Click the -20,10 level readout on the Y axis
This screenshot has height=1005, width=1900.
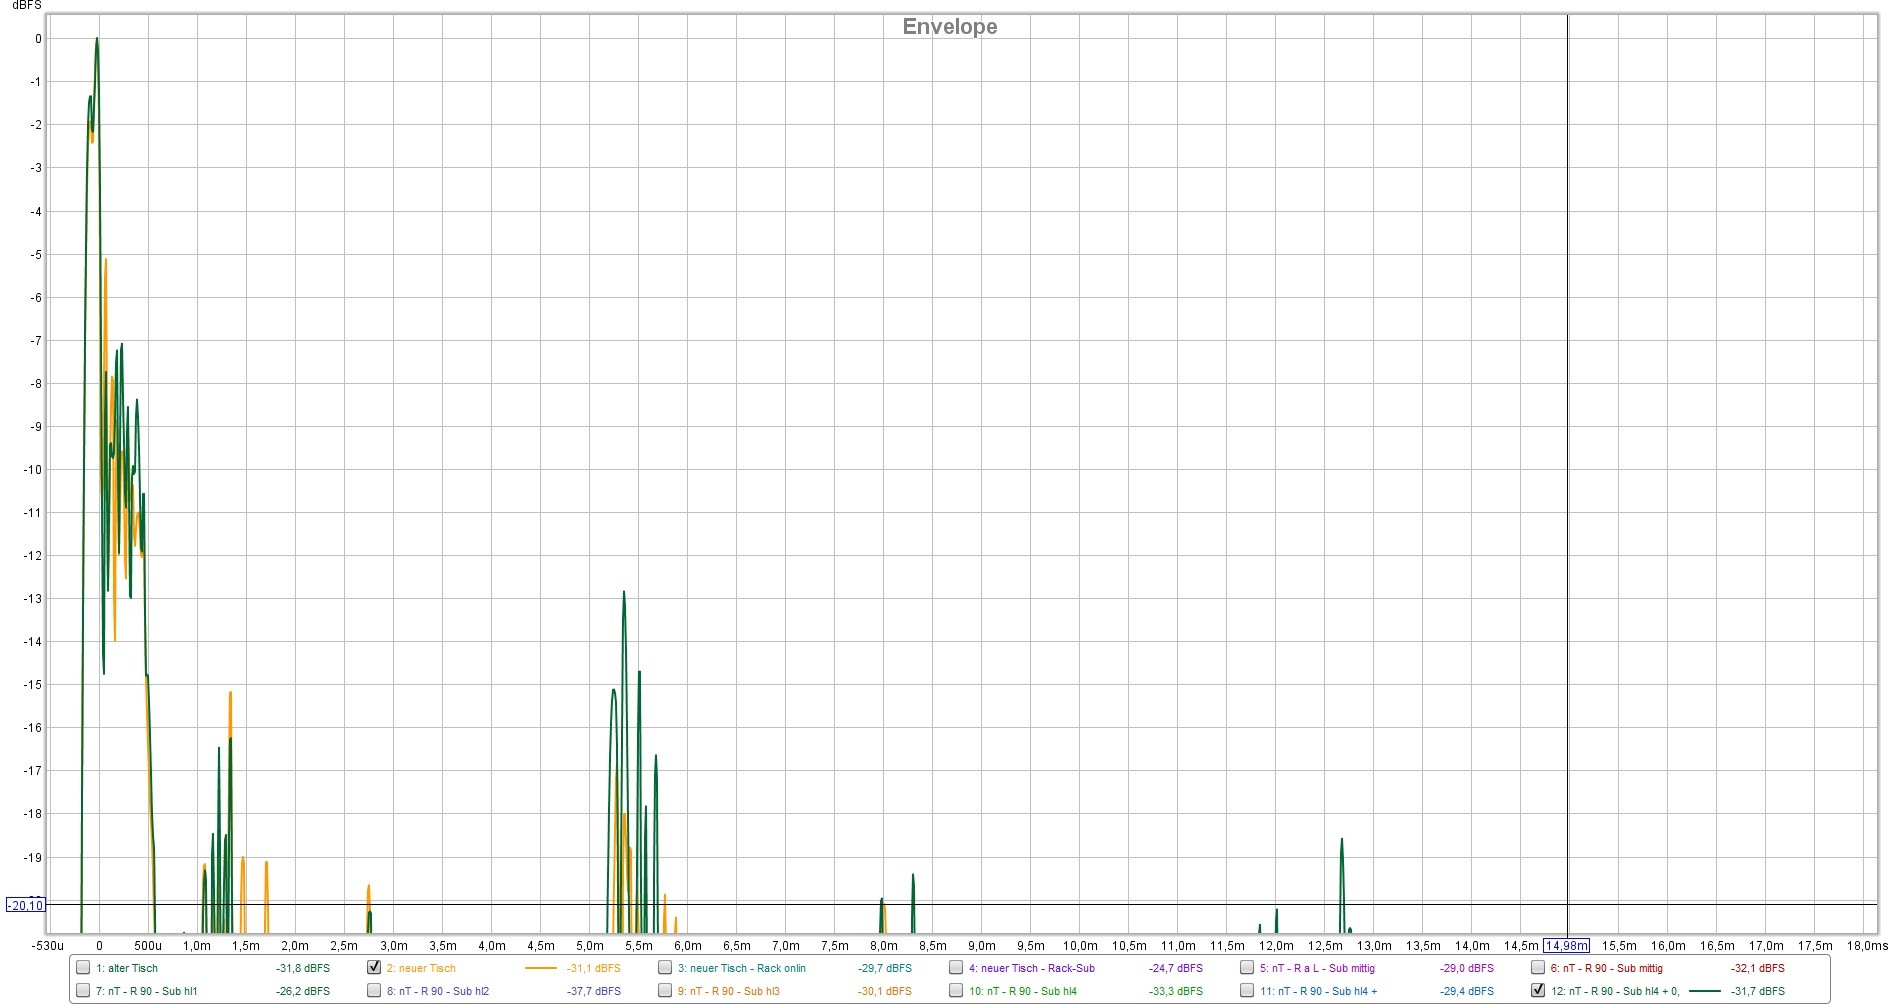tap(25, 906)
